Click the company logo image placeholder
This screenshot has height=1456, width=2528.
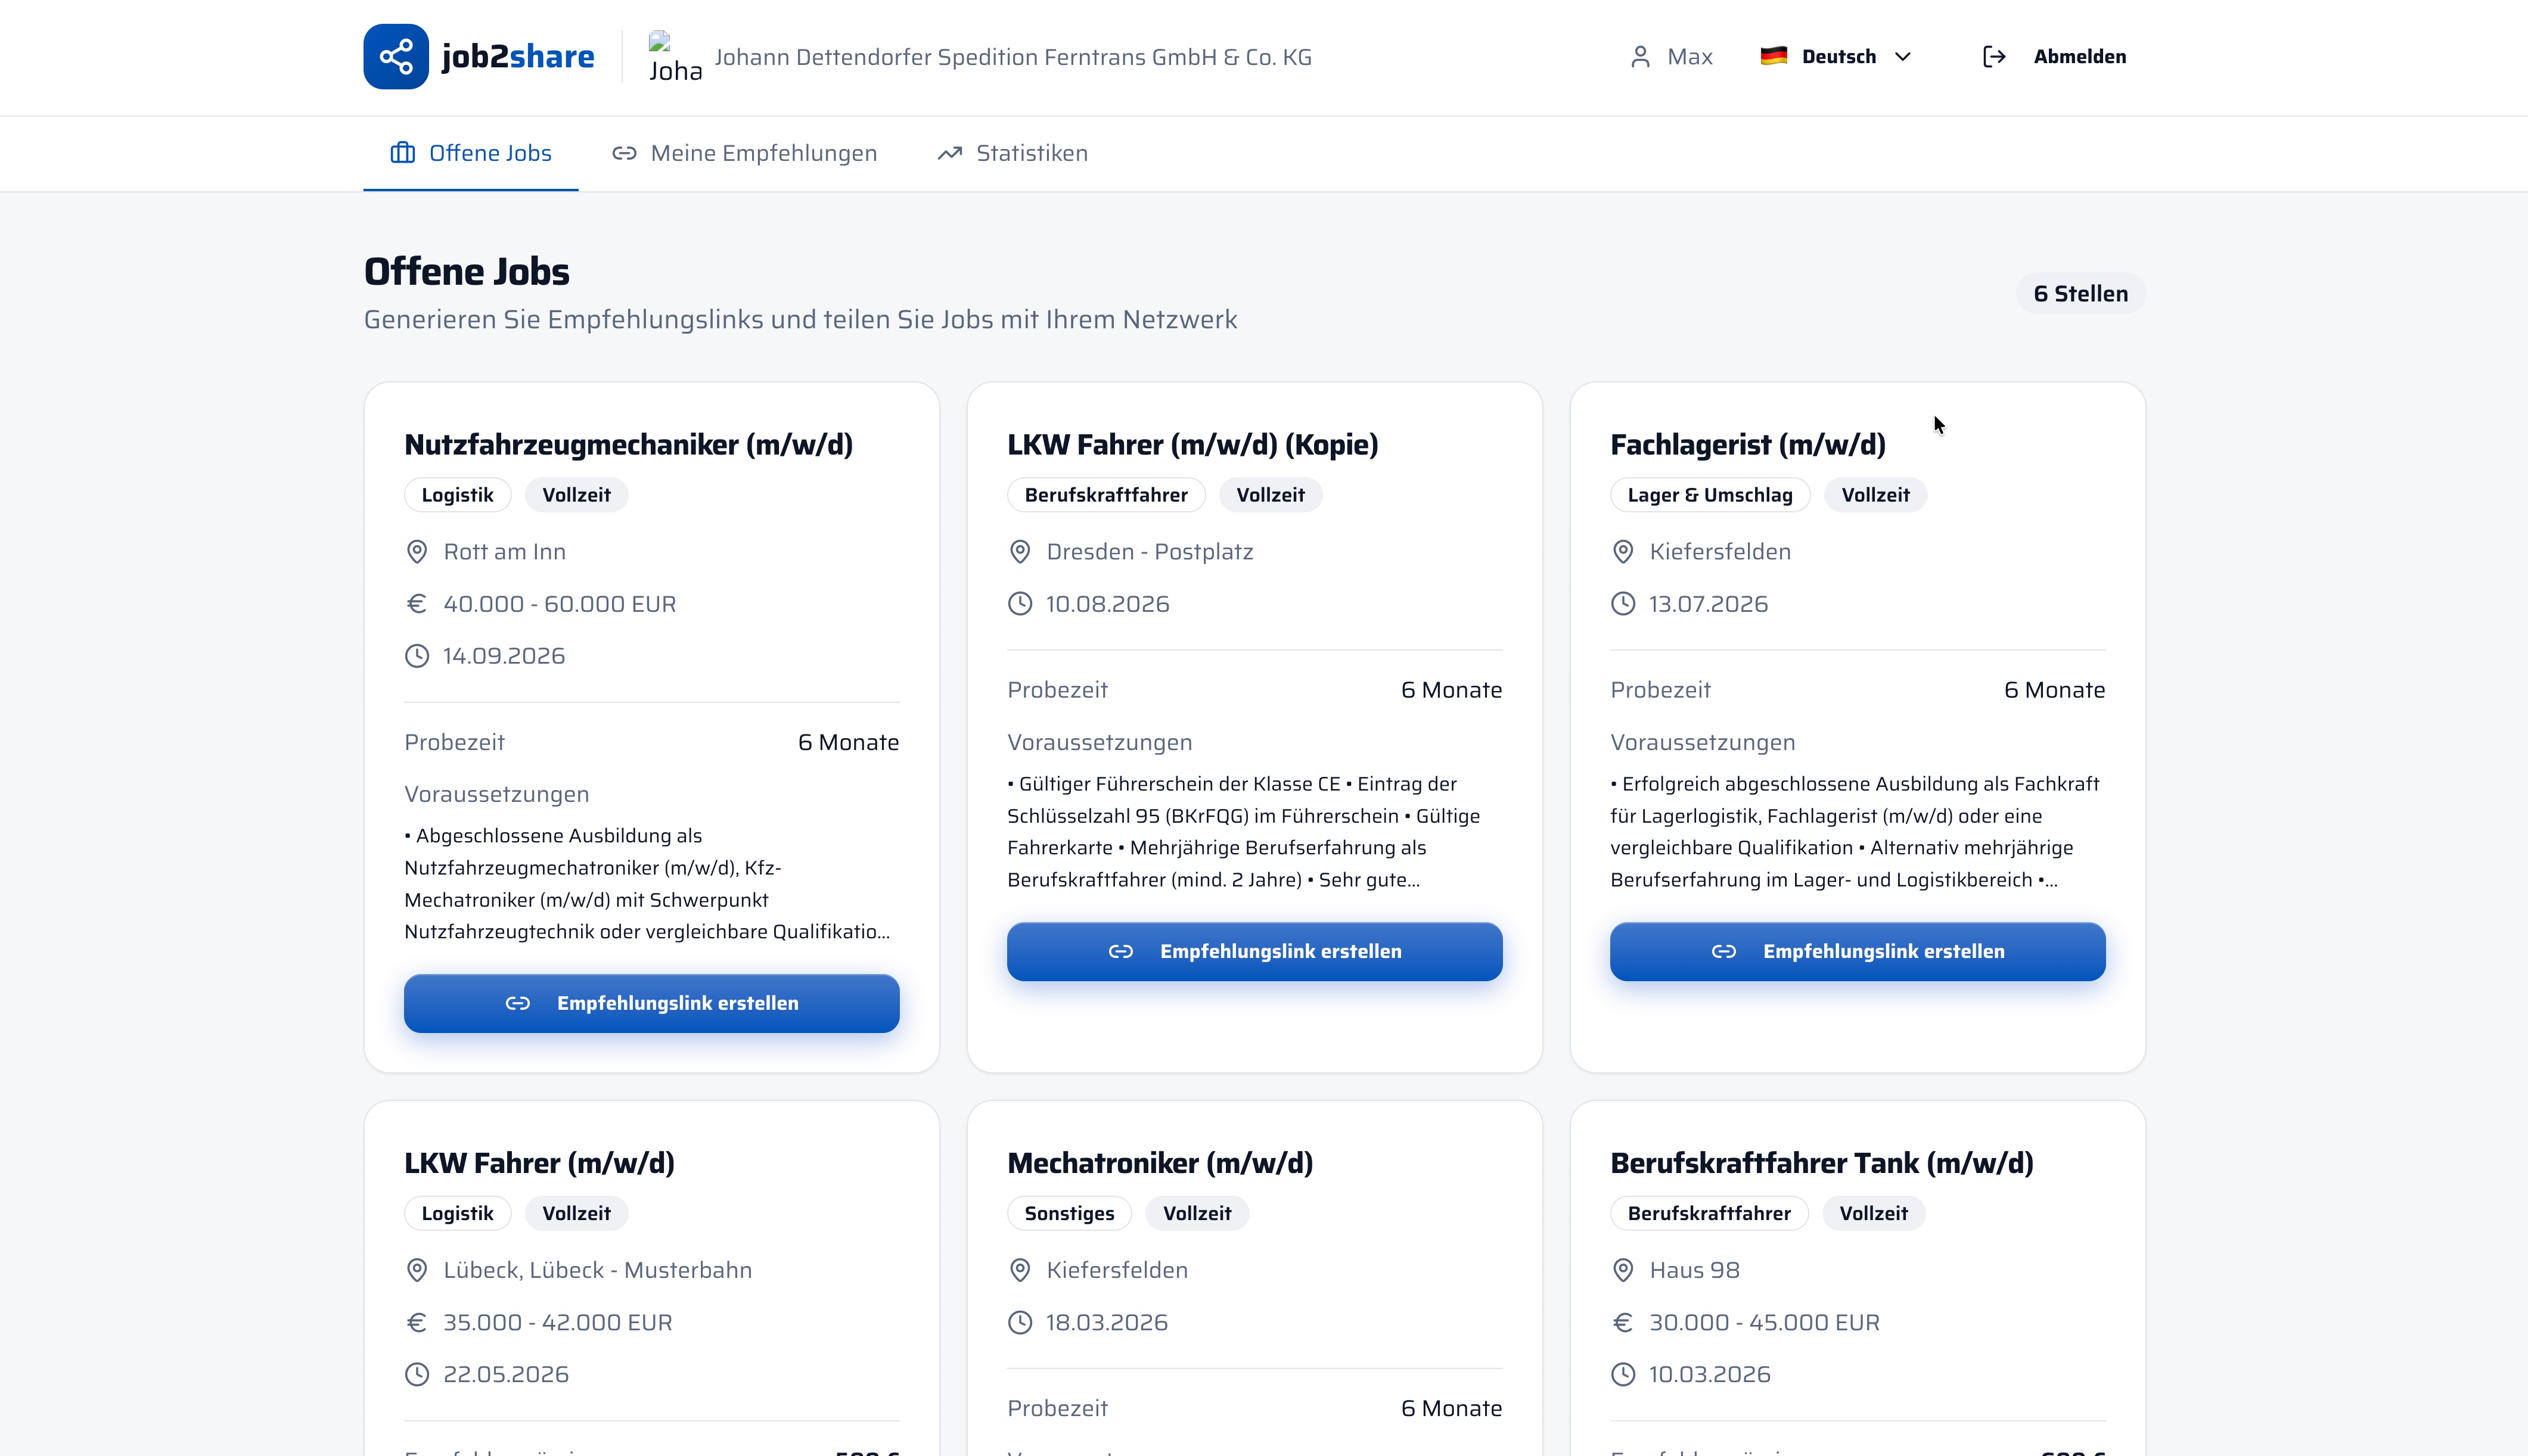(675, 57)
